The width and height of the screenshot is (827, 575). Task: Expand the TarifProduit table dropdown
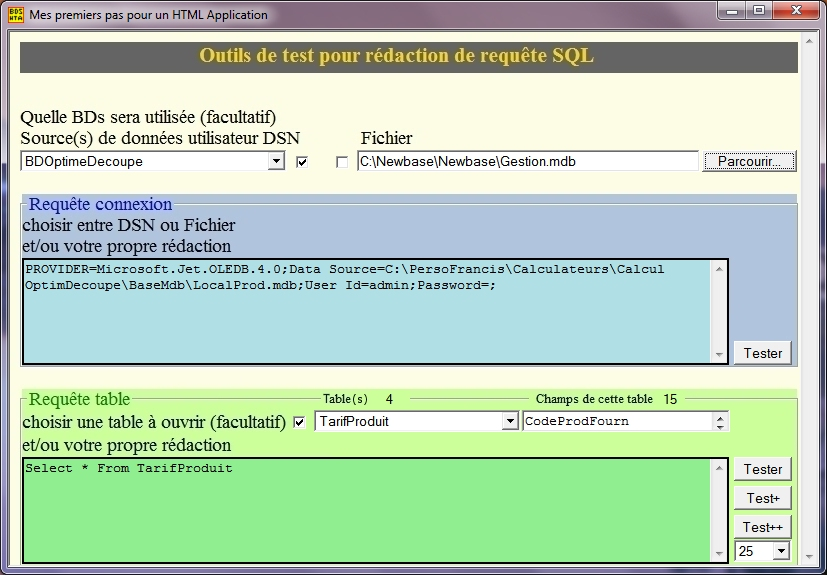coord(509,422)
